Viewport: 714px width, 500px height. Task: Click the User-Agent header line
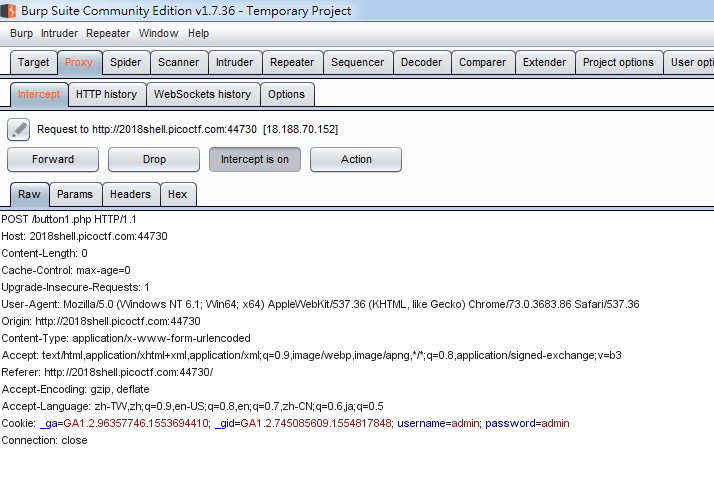pyautogui.click(x=320, y=304)
